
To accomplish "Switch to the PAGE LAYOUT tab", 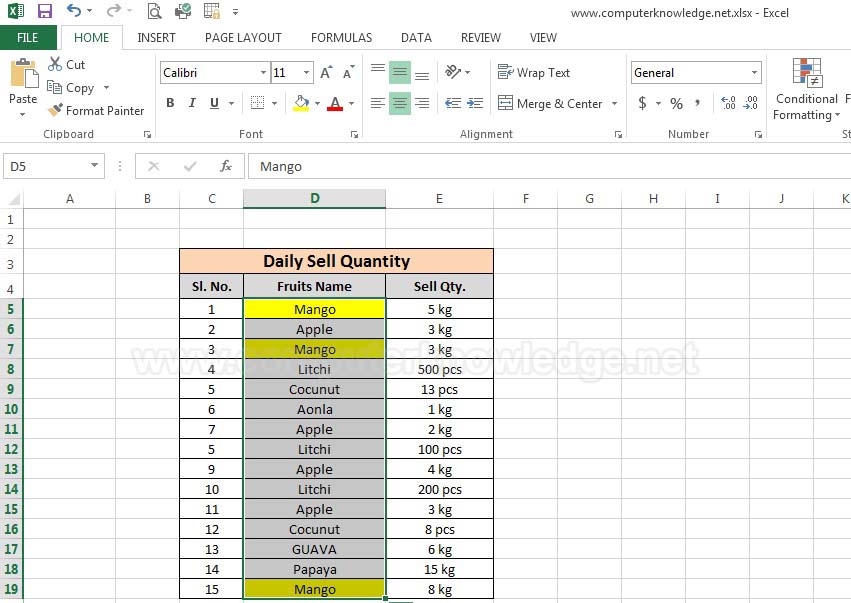I will click(x=243, y=37).
